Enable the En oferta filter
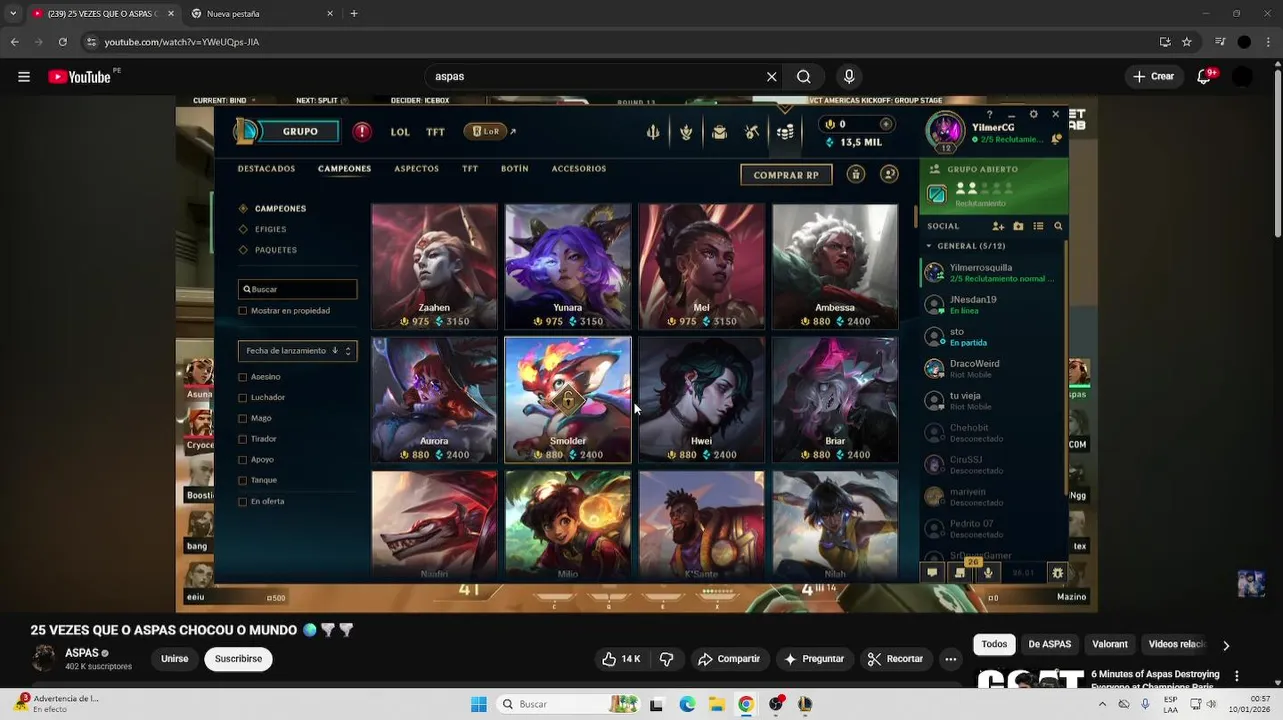The image size is (1283, 720). point(242,502)
